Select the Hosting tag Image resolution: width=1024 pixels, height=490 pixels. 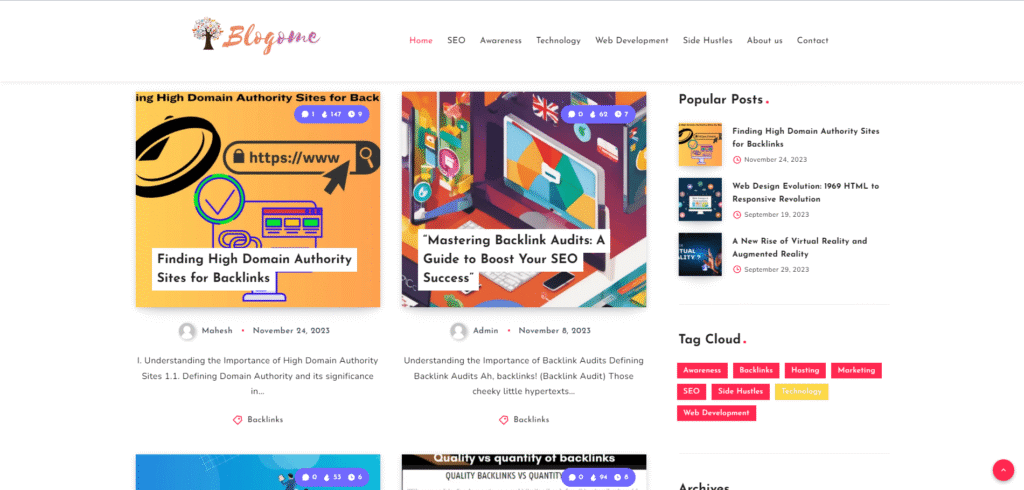805,370
